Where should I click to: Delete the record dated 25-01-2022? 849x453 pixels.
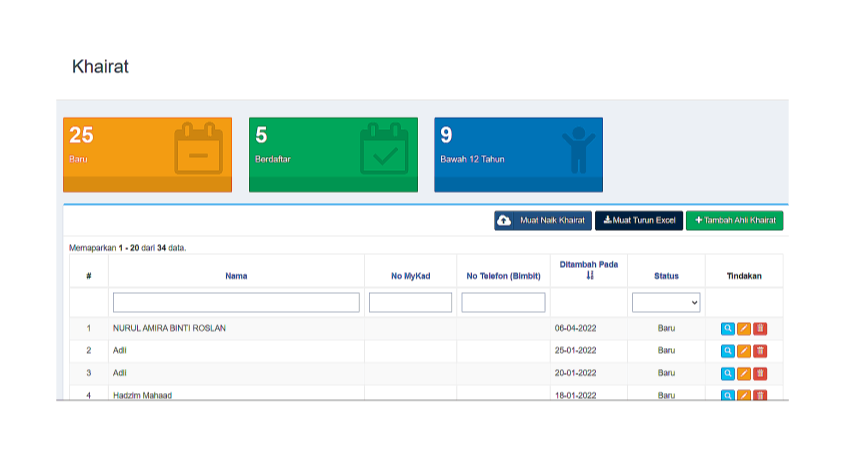point(760,351)
